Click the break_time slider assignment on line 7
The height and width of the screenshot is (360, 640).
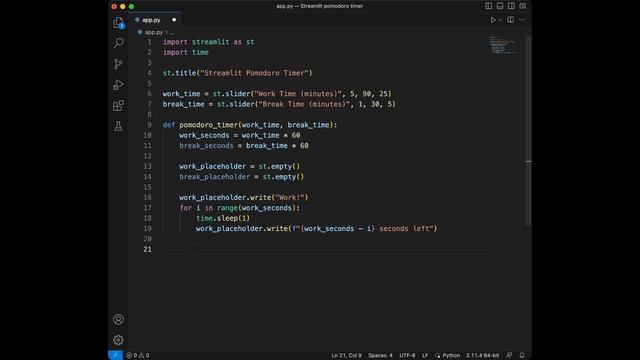point(279,104)
